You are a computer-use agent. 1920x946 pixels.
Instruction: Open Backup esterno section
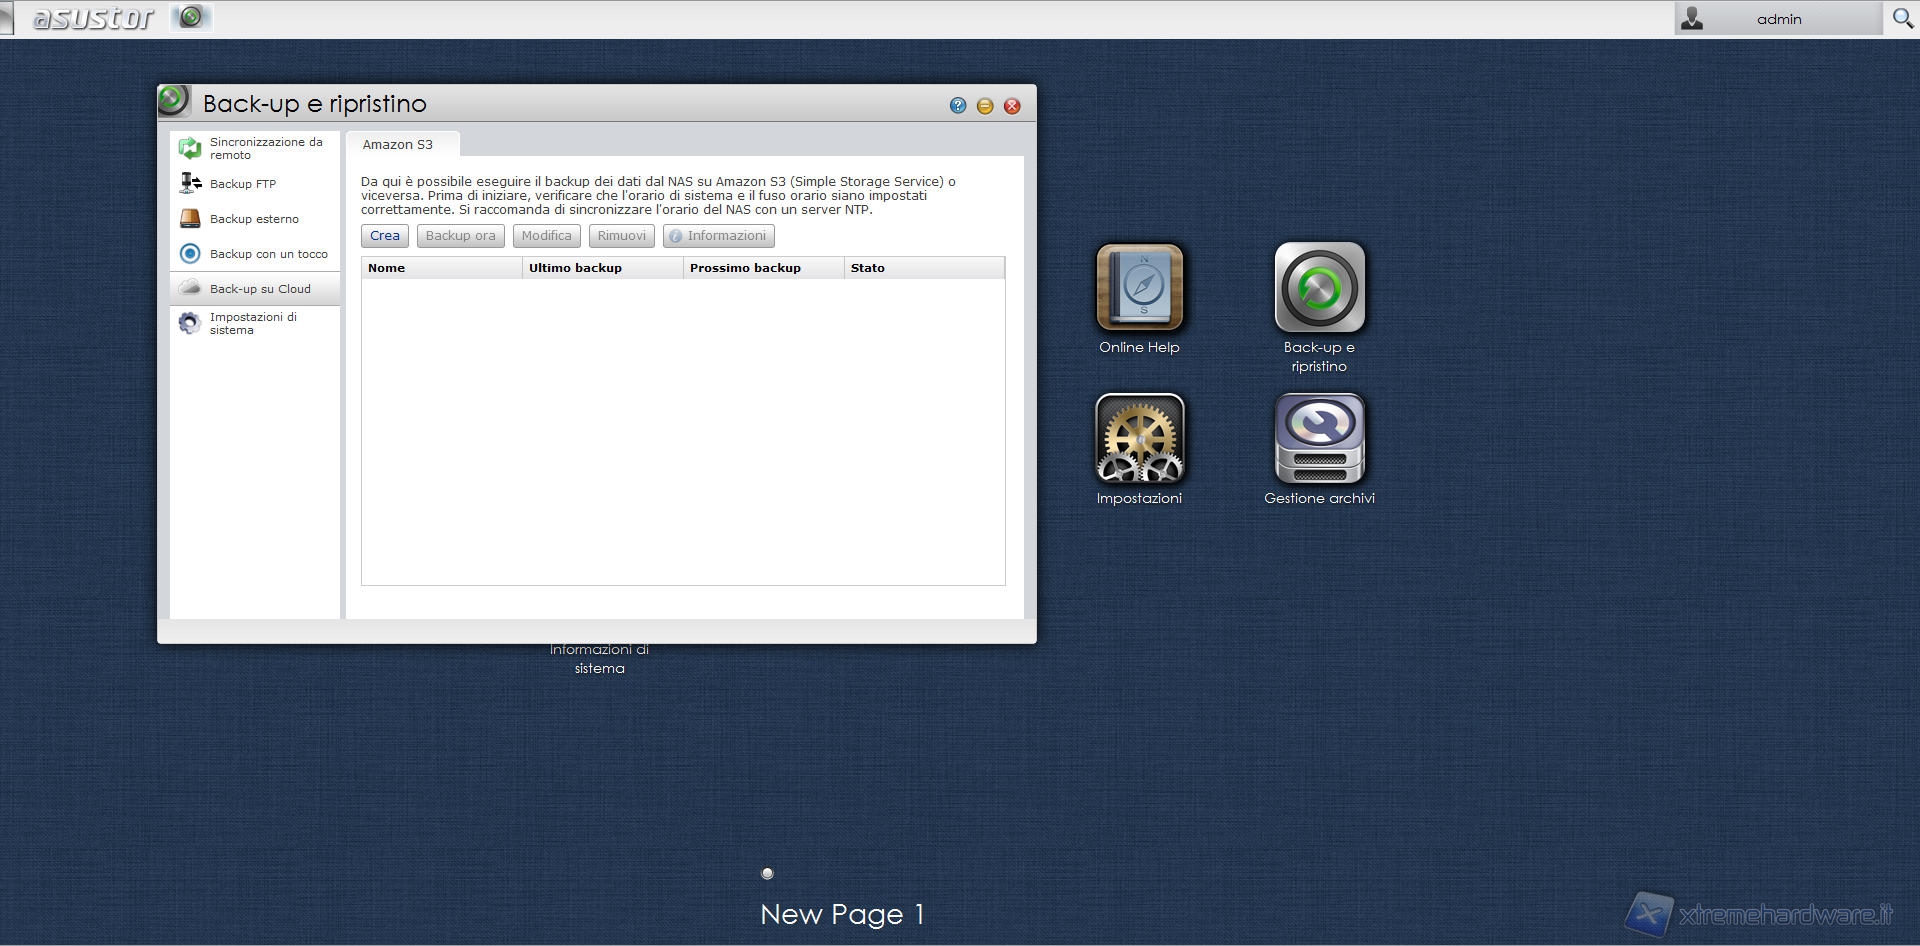(x=254, y=219)
